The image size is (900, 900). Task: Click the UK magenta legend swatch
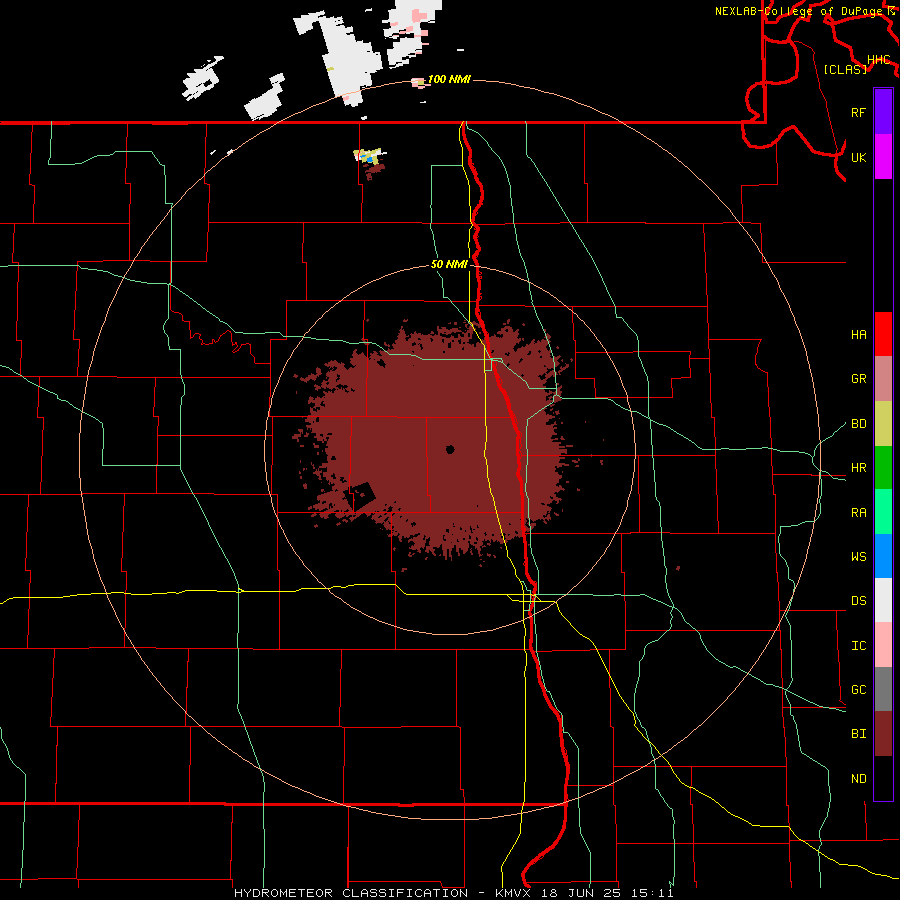pyautogui.click(x=883, y=157)
